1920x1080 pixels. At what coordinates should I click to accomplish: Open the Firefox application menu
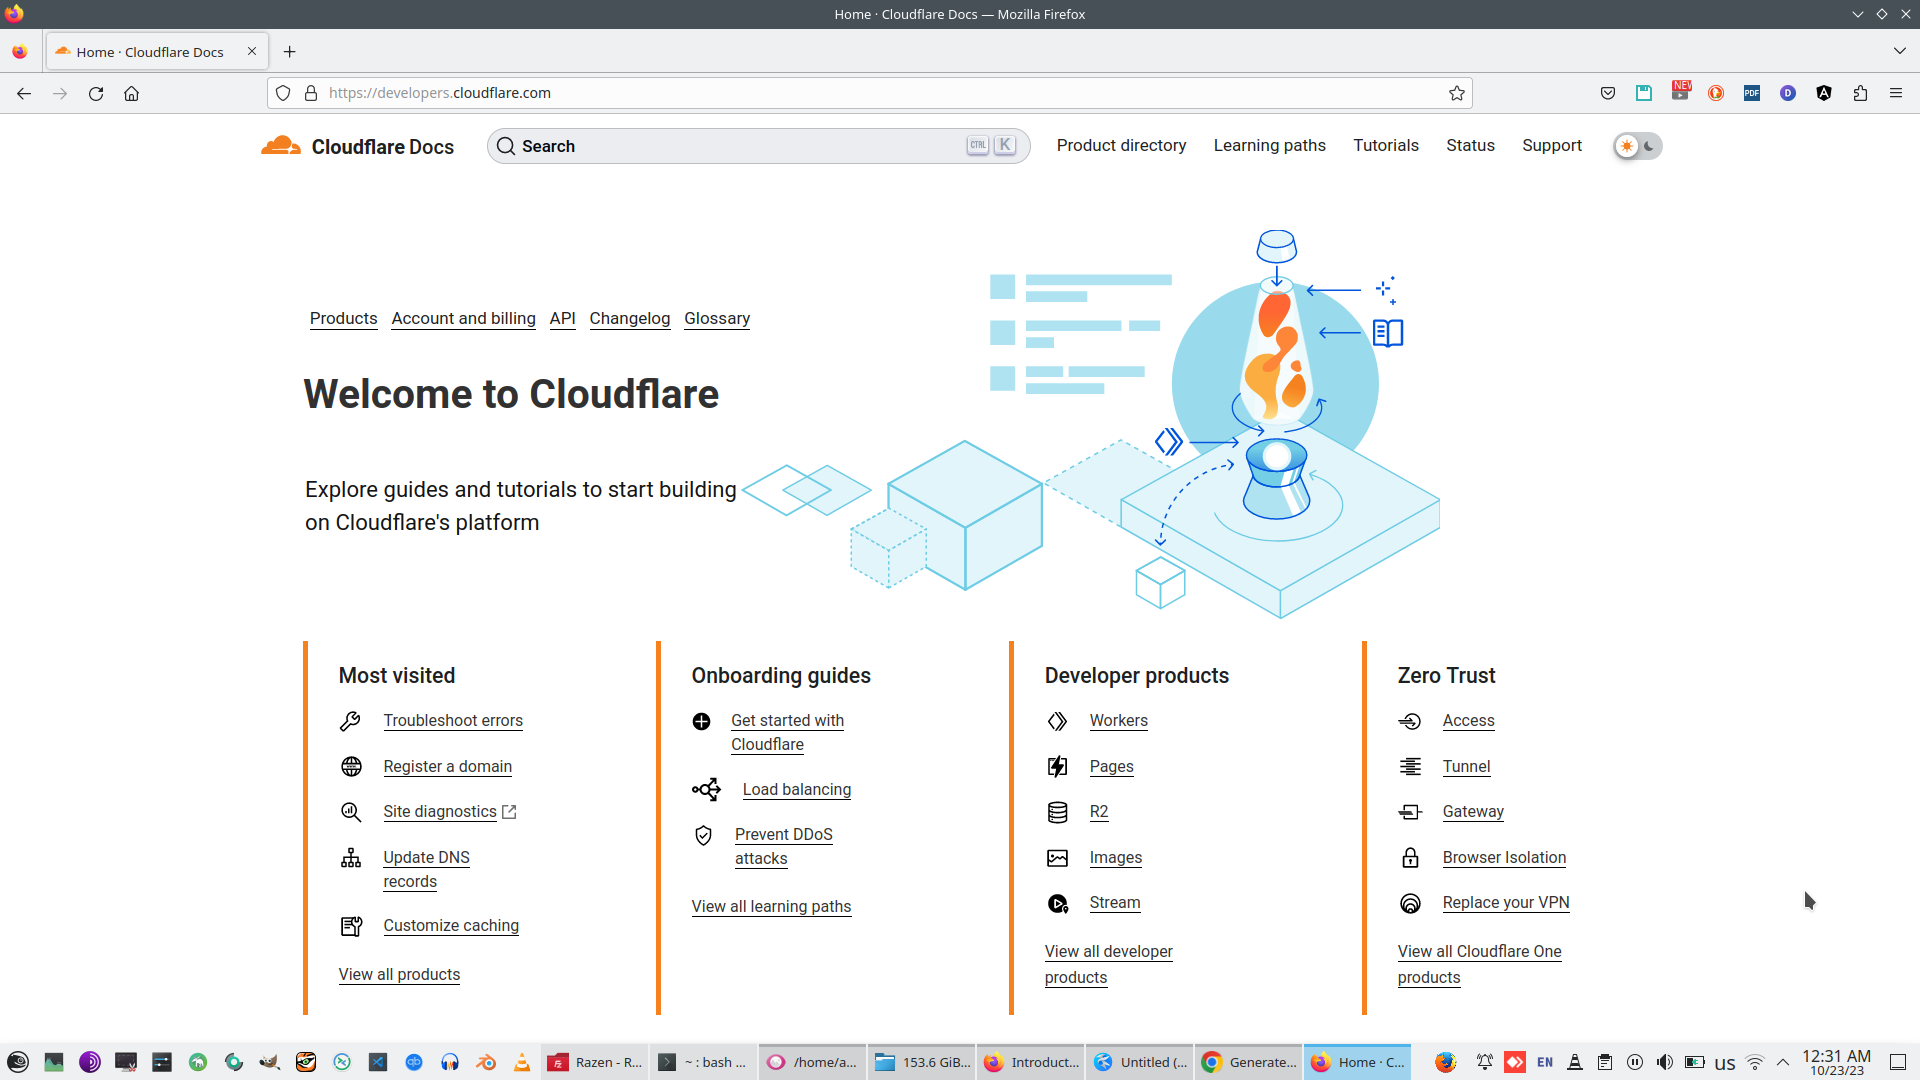point(1896,93)
